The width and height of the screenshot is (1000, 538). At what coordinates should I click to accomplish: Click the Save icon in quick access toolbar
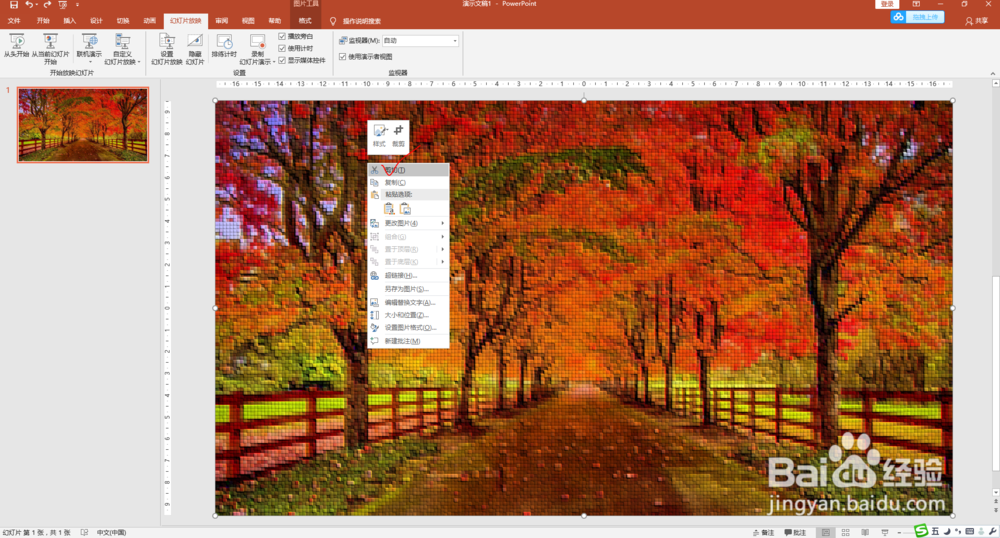(x=13, y=4)
